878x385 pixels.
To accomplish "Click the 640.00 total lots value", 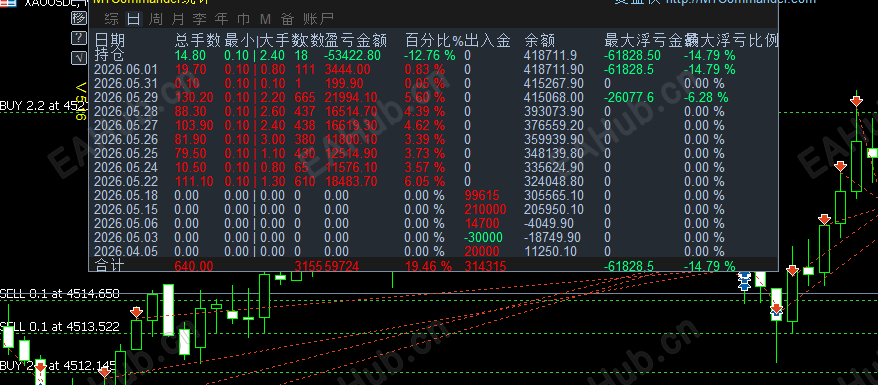I will [194, 266].
